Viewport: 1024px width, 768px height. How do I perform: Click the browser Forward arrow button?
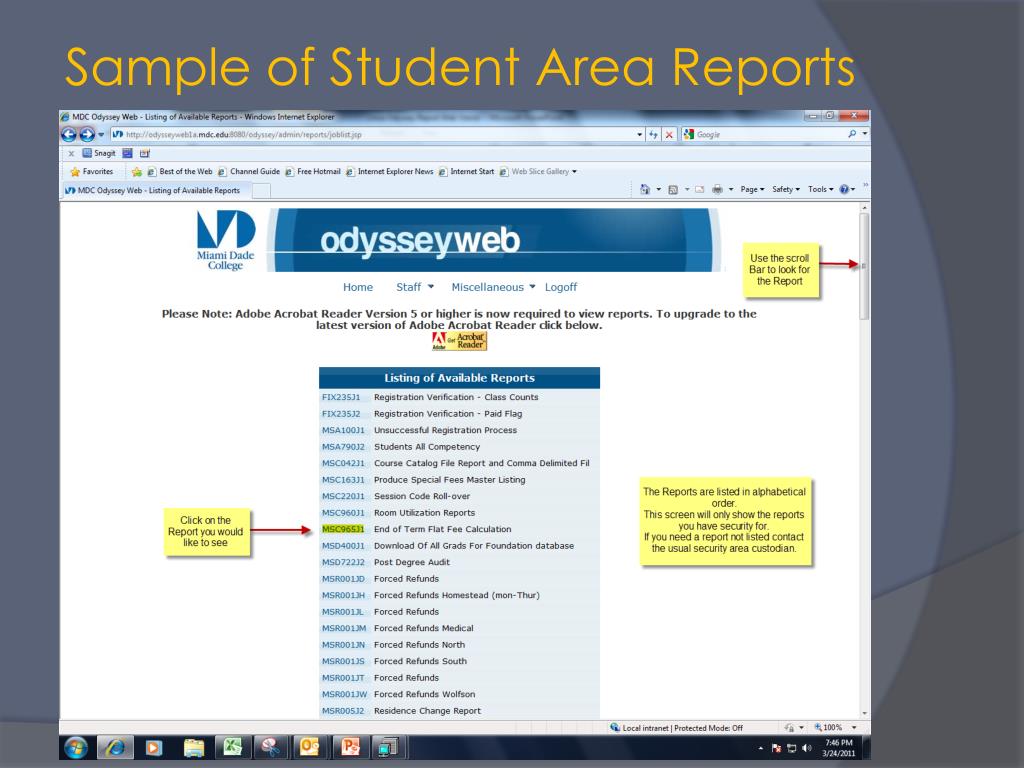click(87, 135)
